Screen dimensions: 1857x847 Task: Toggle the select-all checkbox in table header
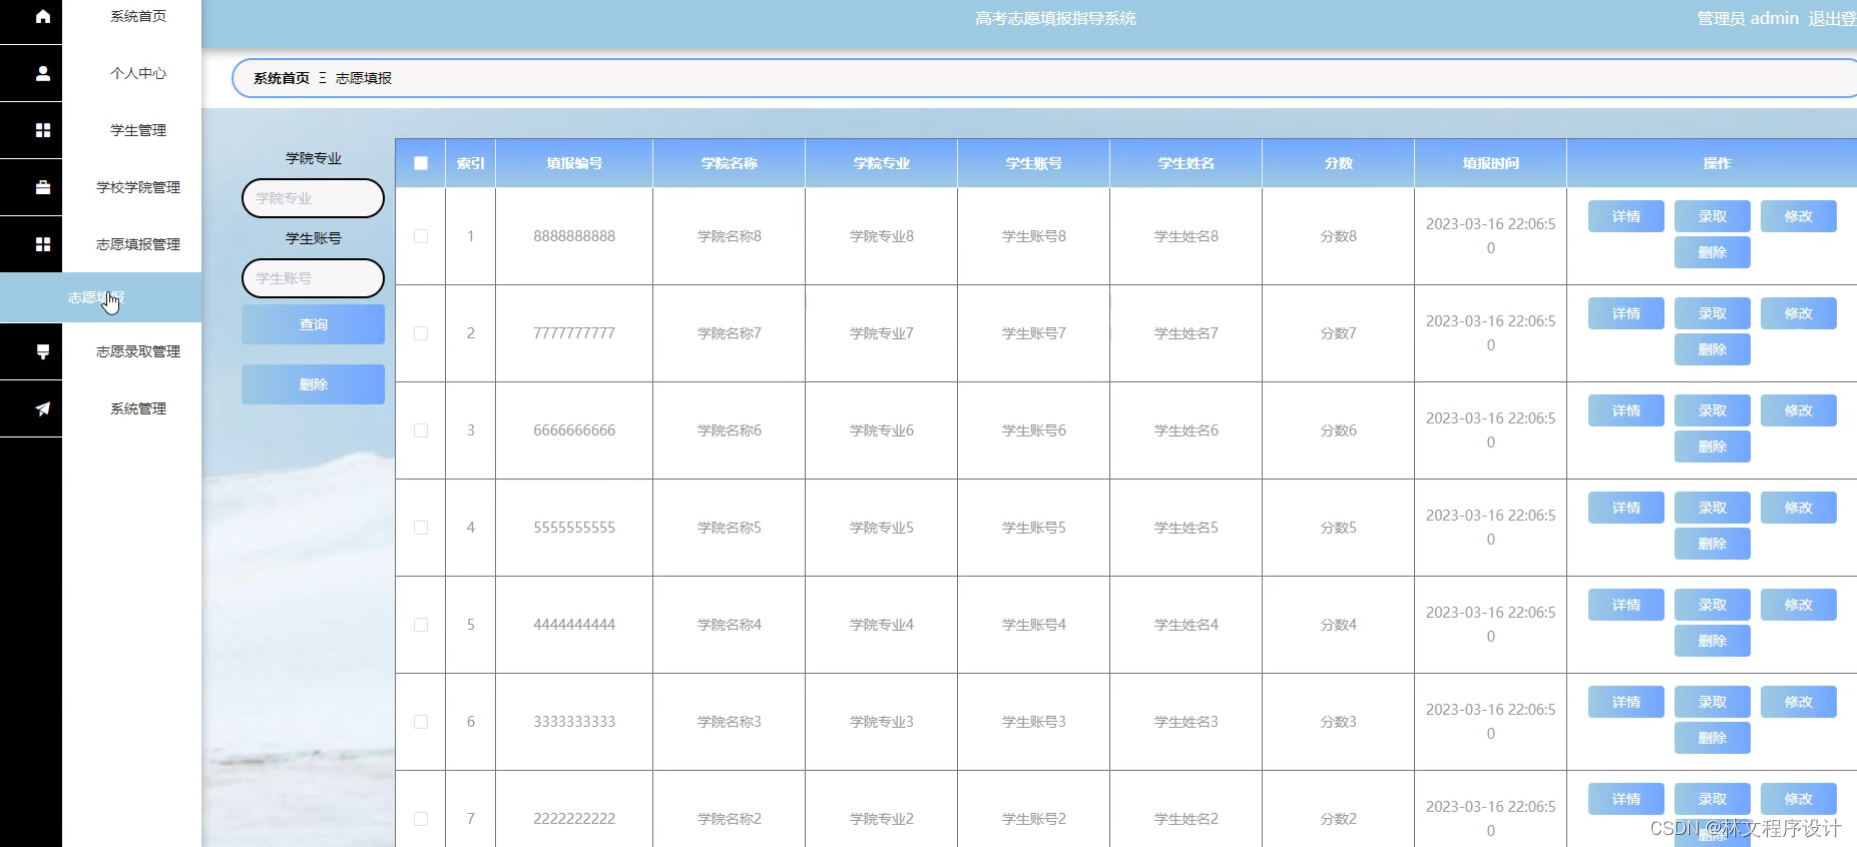pyautogui.click(x=421, y=163)
